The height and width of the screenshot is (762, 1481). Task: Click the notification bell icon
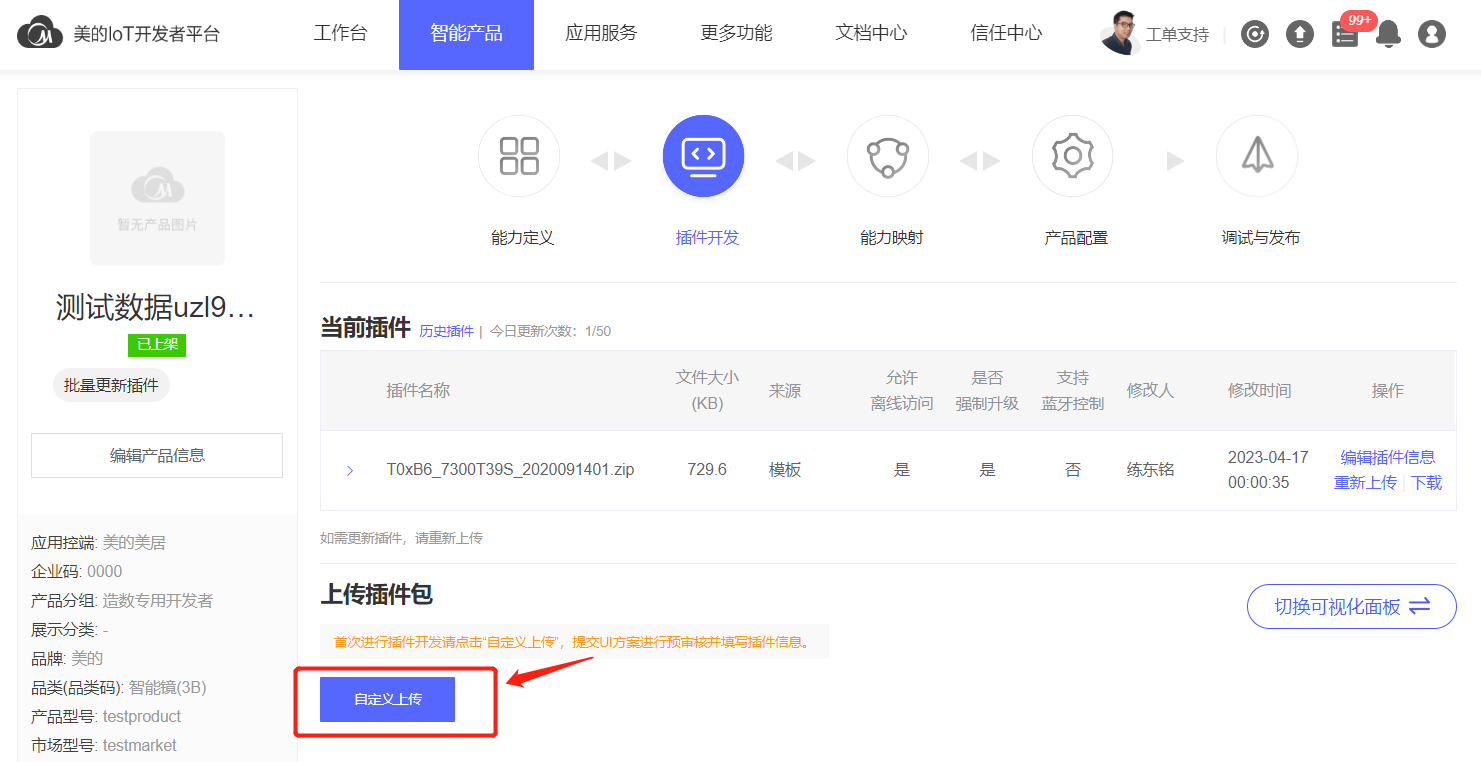pos(1388,35)
